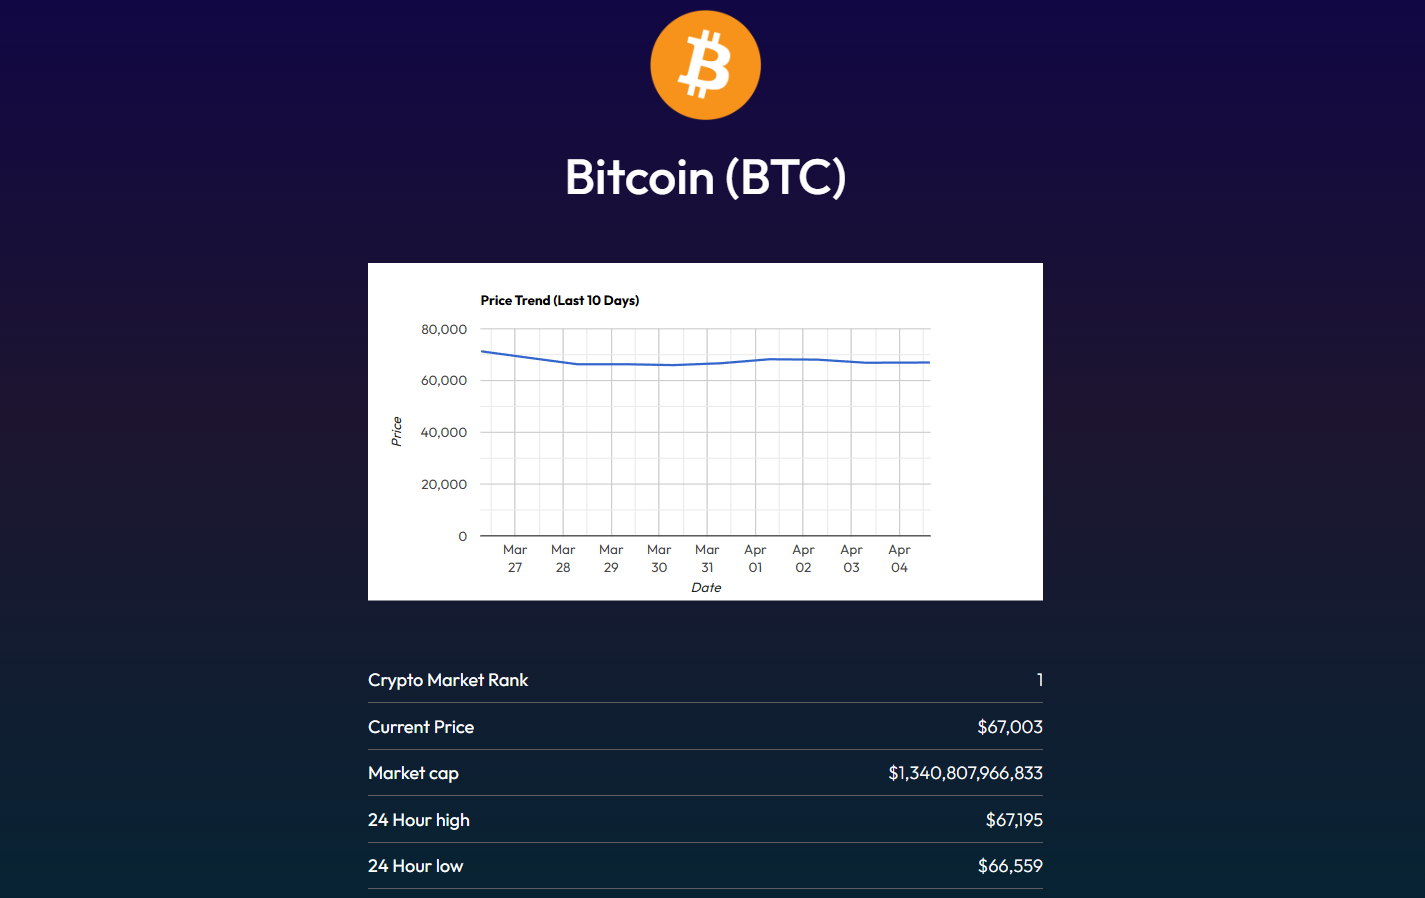
Task: Click the 24 Hour high value $67,195
Action: 1013,820
